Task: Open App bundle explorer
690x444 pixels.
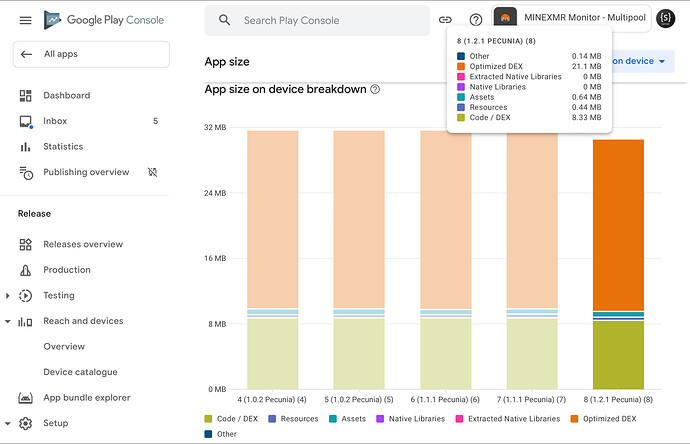Action: tap(87, 397)
